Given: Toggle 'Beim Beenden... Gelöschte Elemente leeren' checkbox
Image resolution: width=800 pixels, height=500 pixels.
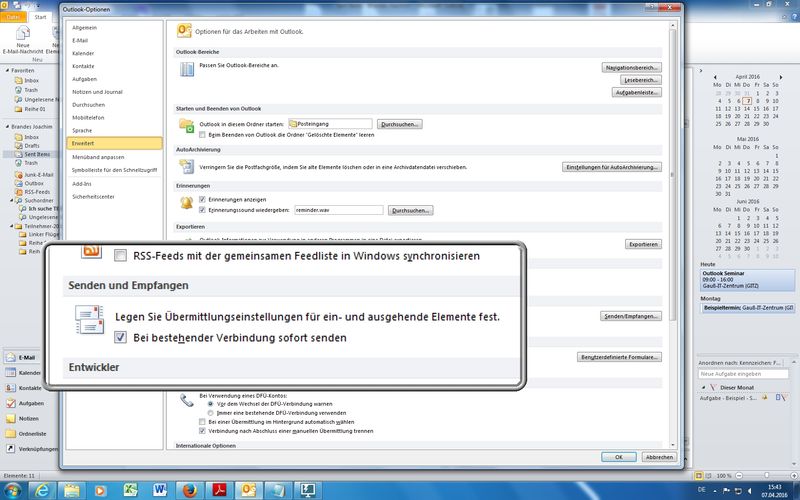Looking at the screenshot, I should pyautogui.click(x=203, y=135).
